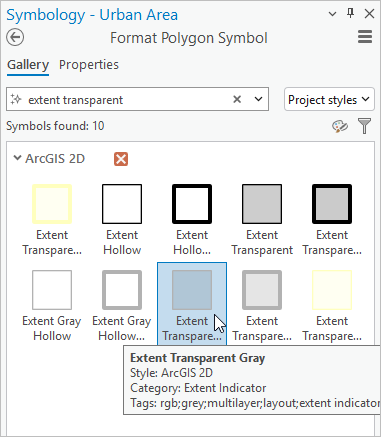This screenshot has height=437, width=381.
Task: Select the highlighted Extent Transparent Gray symbol
Action: point(192,304)
